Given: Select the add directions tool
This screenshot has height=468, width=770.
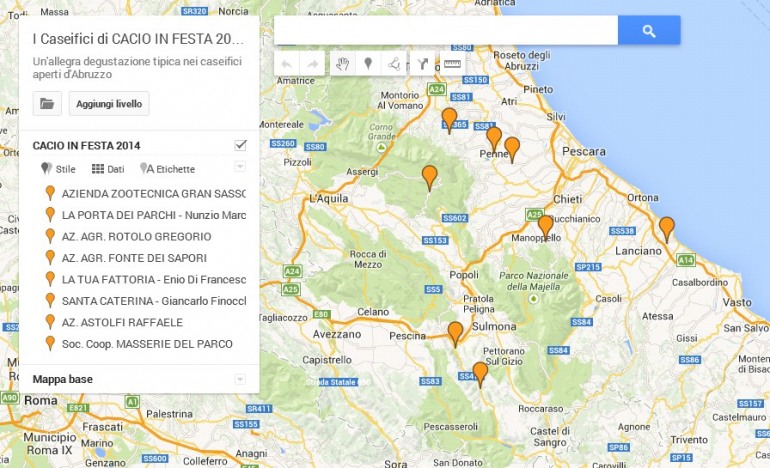Looking at the screenshot, I should coord(422,64).
